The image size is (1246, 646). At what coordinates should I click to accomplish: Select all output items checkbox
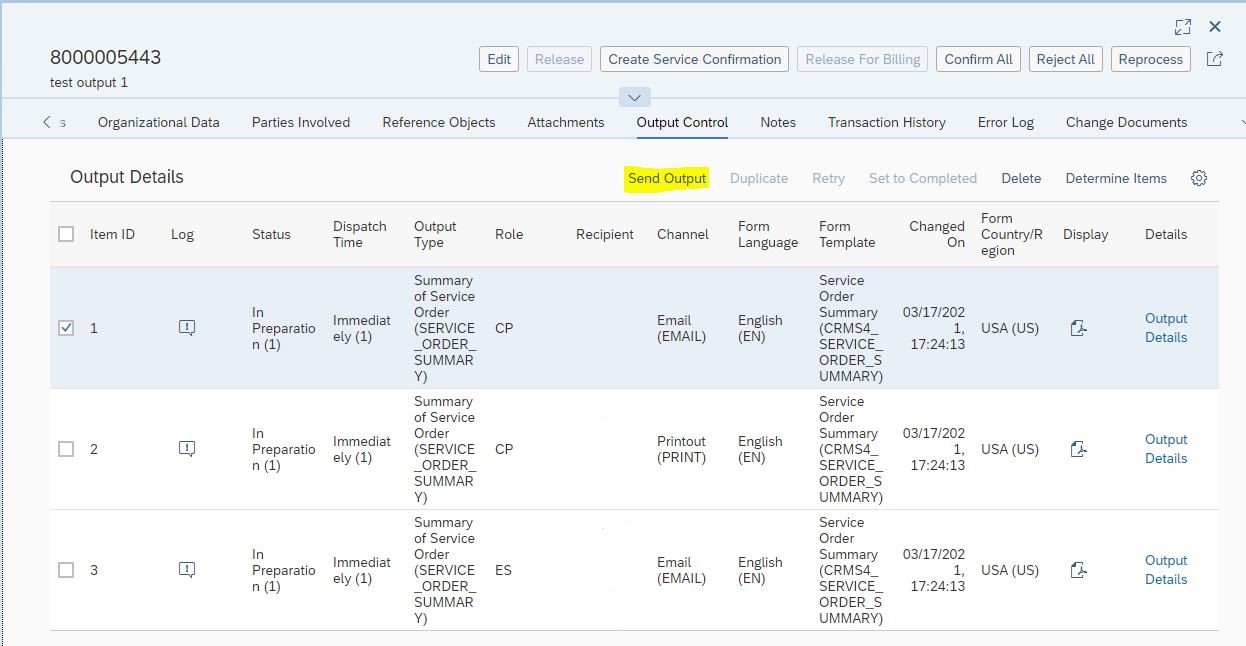66,234
